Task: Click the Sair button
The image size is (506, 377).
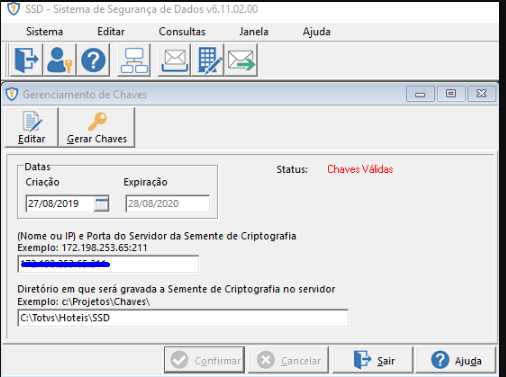Action: coord(373,360)
